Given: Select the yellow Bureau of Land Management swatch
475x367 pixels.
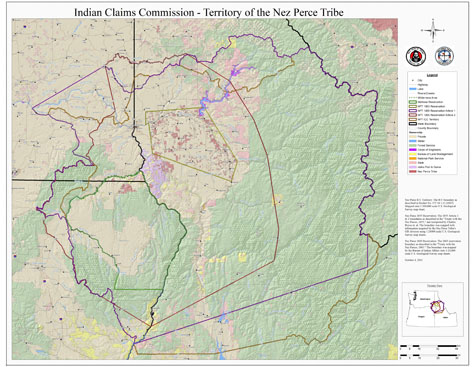Looking at the screenshot, I should point(413,154).
